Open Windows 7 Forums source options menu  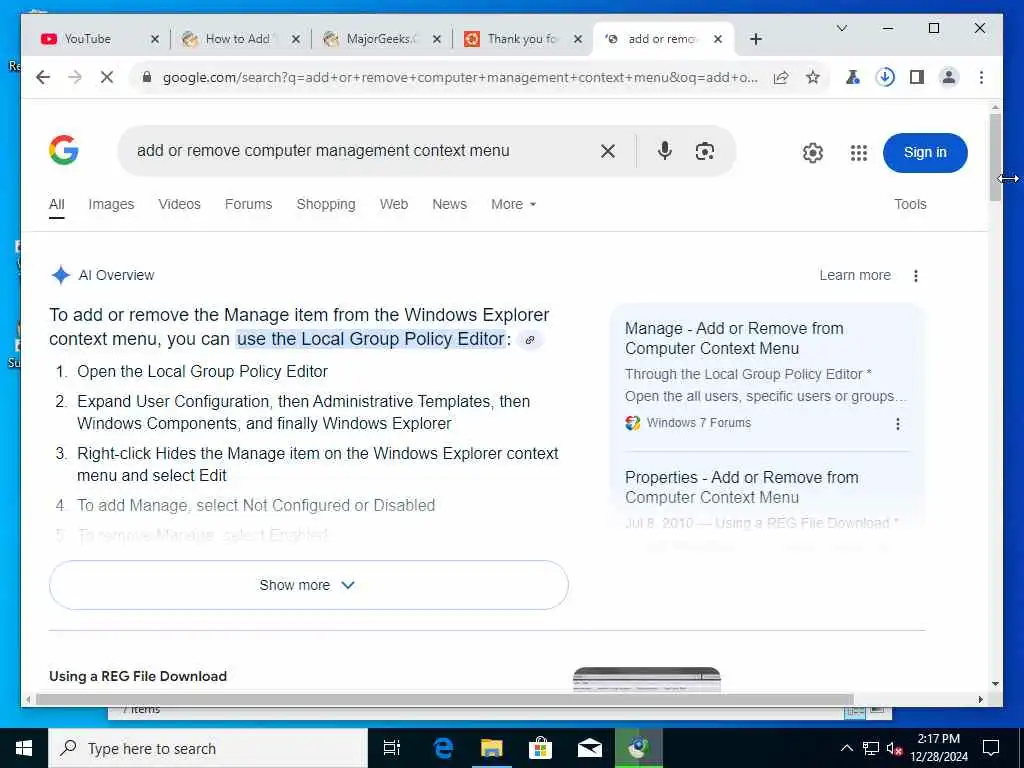coord(898,424)
